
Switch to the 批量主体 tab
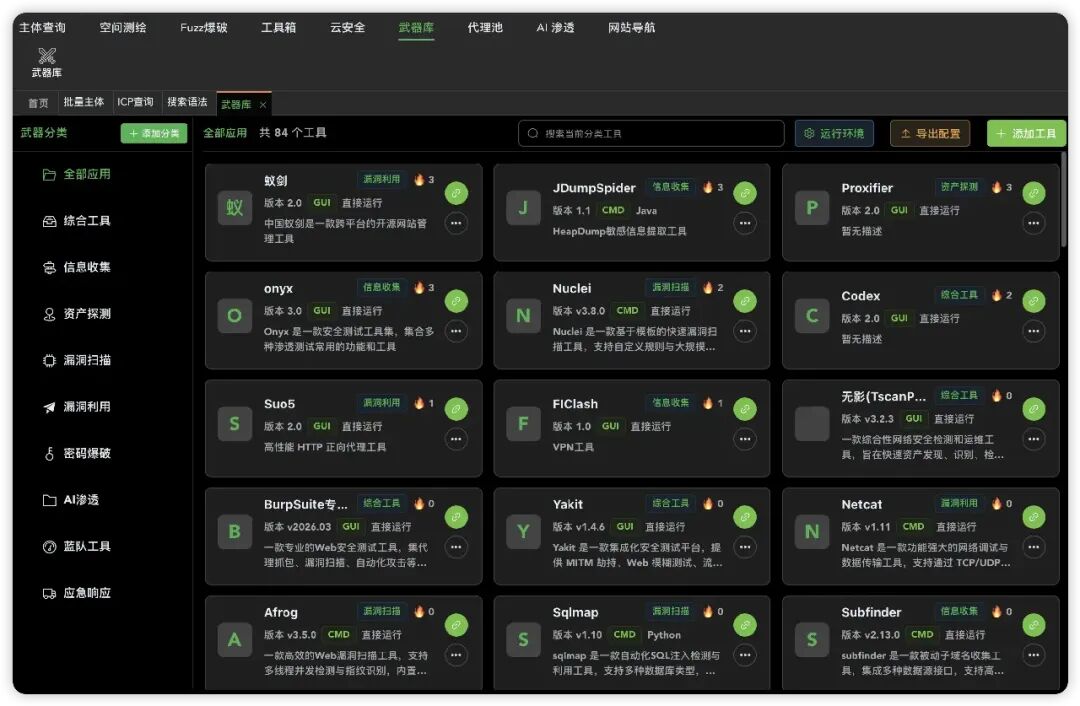click(x=83, y=103)
